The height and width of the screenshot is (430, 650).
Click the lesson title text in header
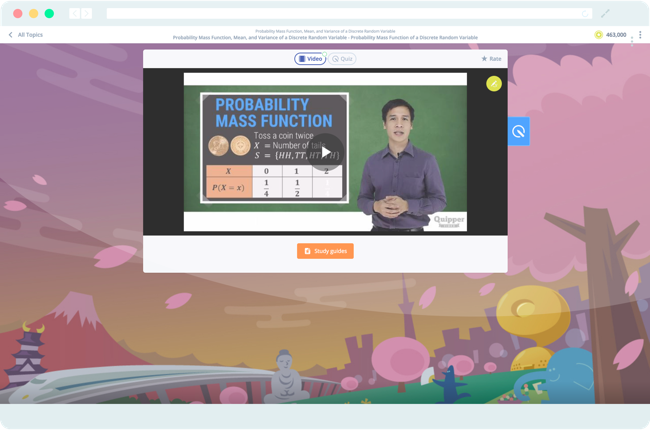click(x=325, y=37)
